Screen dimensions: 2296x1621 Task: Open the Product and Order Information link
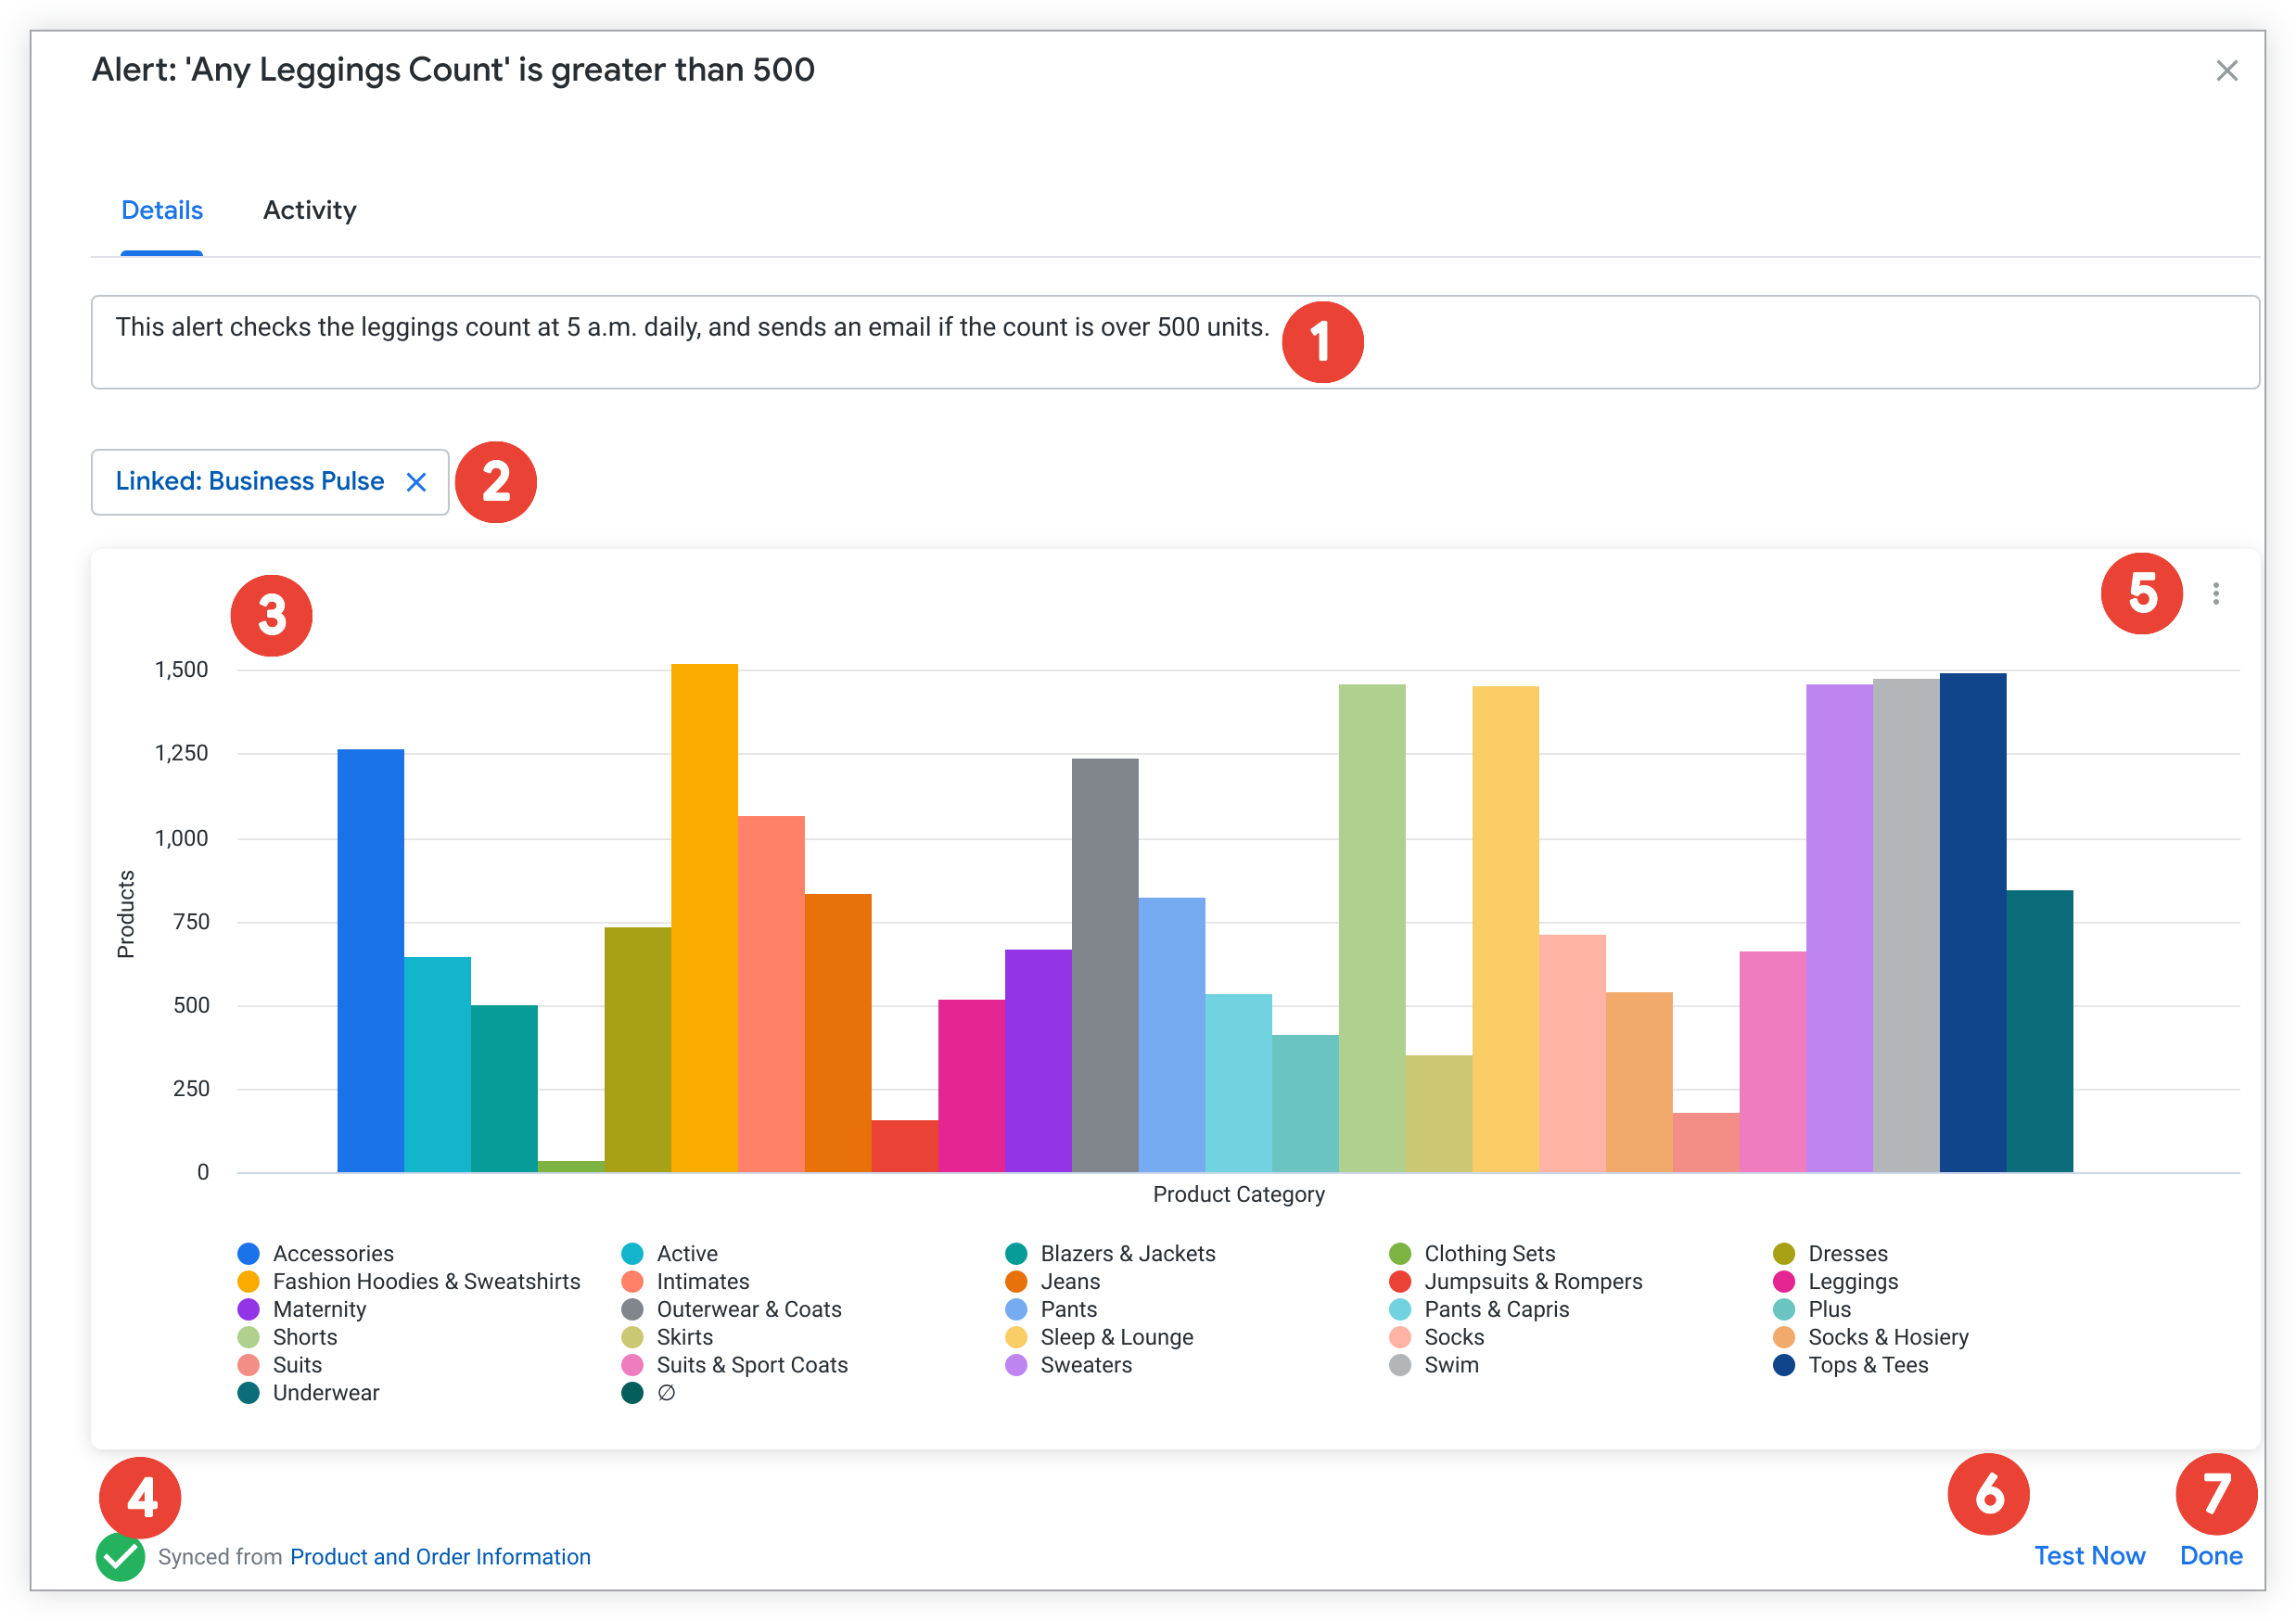click(440, 1557)
